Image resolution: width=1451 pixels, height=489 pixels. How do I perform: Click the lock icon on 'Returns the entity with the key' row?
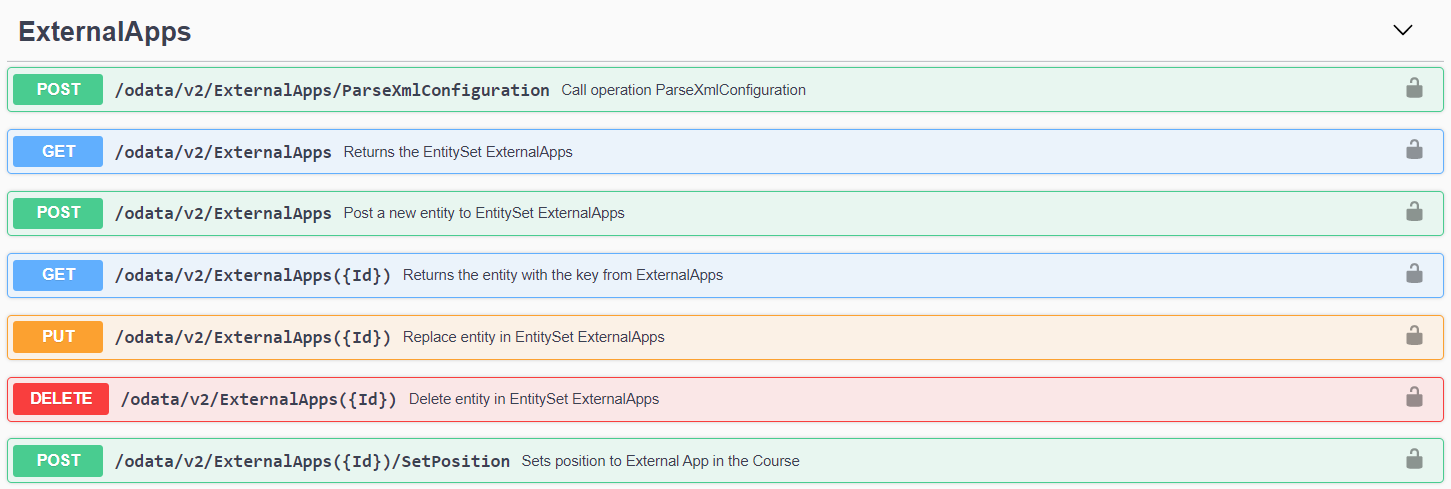tap(1414, 274)
